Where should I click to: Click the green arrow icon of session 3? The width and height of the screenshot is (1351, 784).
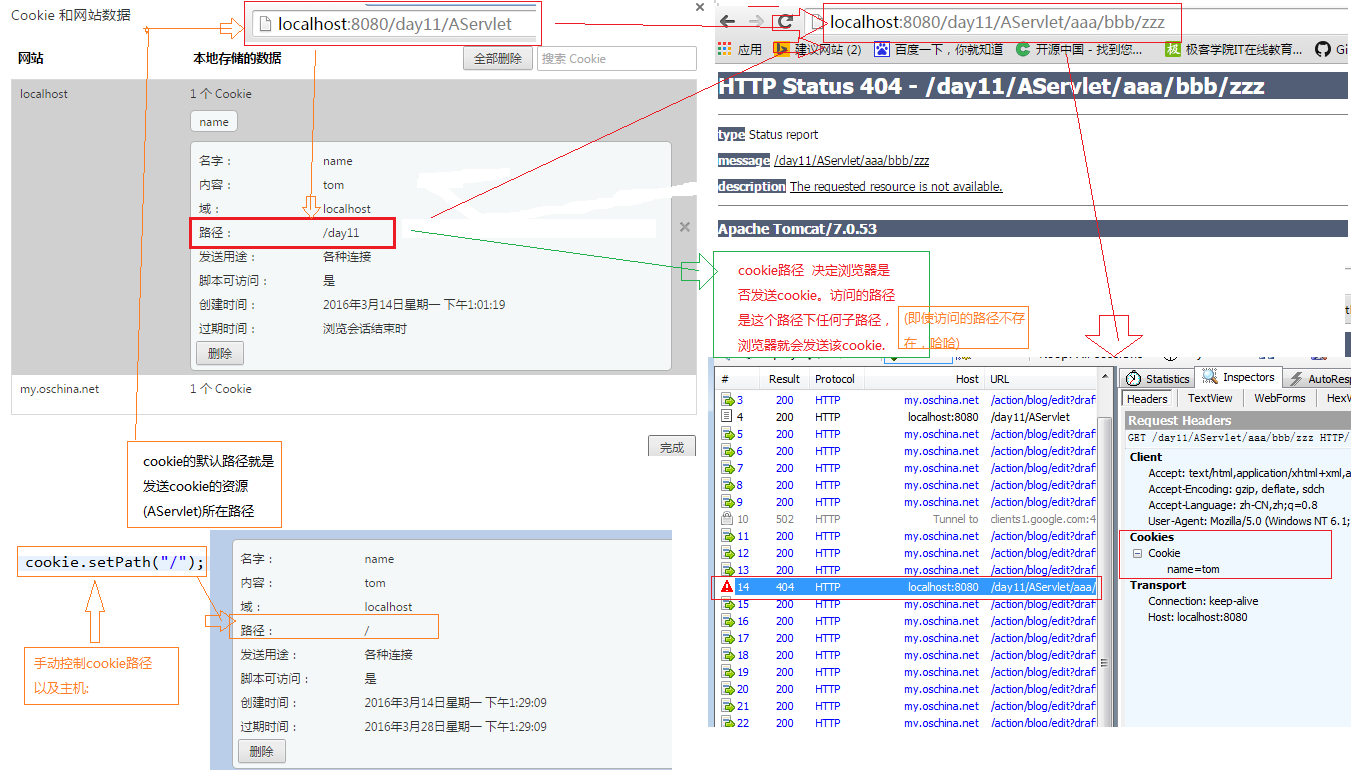(x=727, y=400)
